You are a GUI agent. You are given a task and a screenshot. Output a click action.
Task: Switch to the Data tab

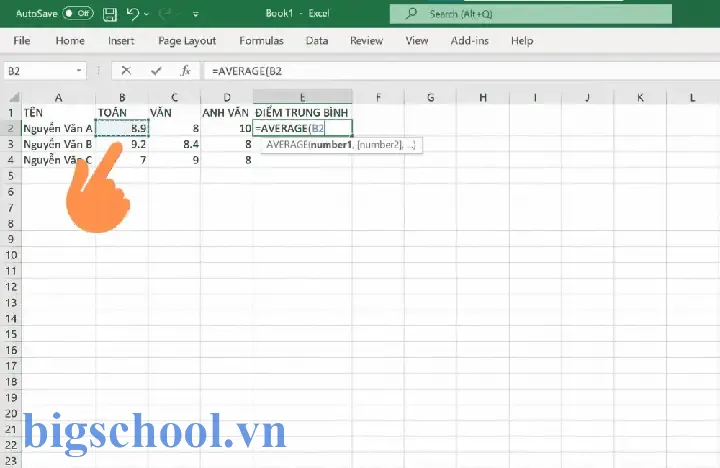point(317,41)
